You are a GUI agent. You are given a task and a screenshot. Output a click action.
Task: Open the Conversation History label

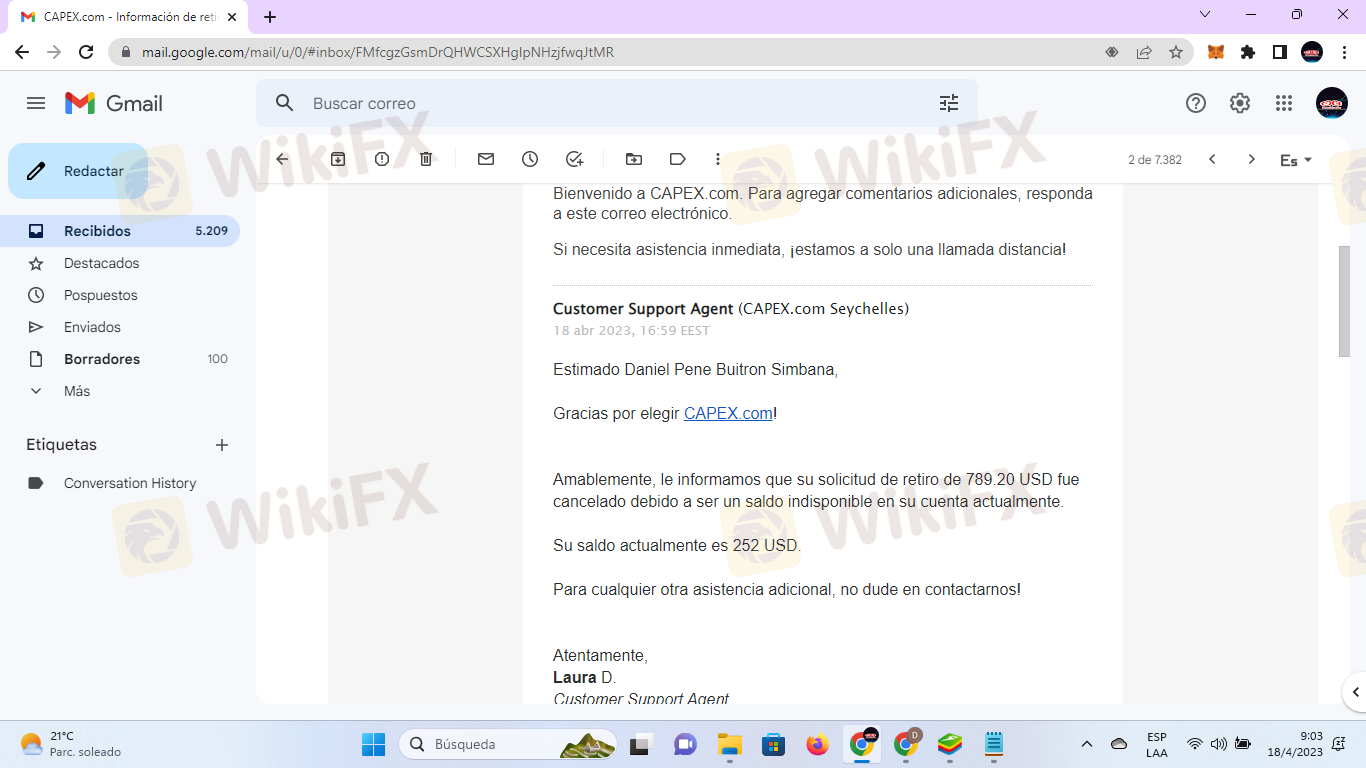pyautogui.click(x=120, y=483)
